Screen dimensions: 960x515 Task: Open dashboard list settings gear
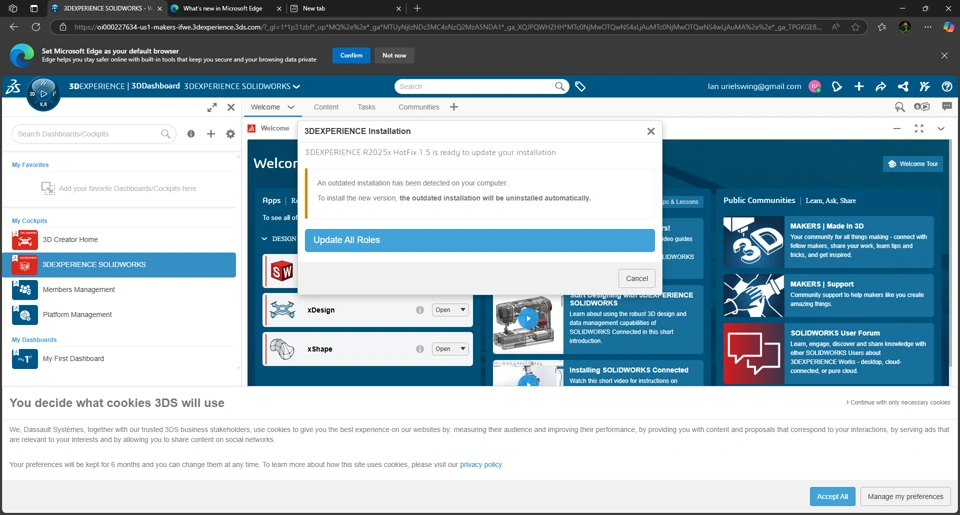click(x=230, y=133)
